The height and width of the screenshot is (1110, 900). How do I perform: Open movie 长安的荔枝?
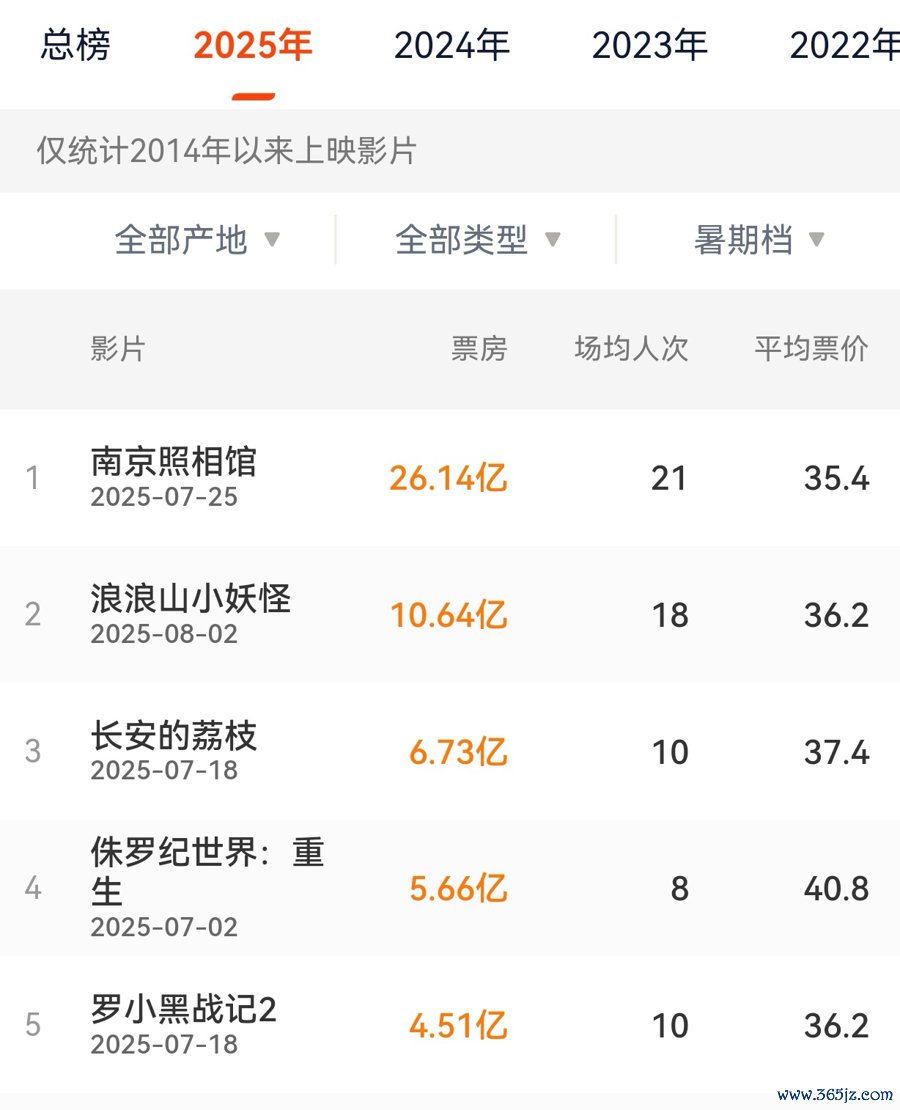pos(173,735)
